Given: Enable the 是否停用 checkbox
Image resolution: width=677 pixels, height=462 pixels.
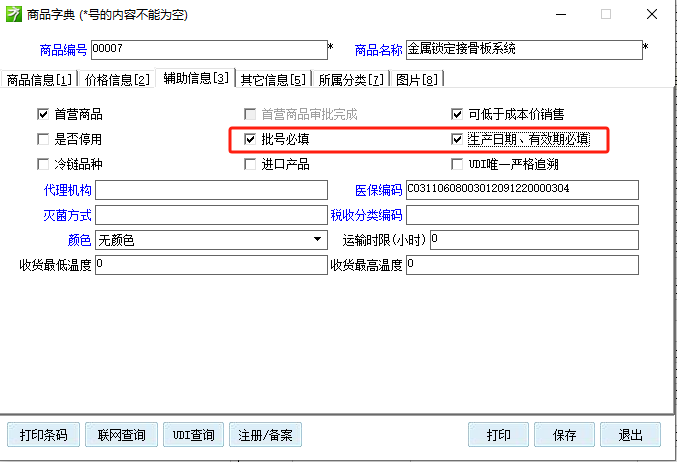Looking at the screenshot, I should tap(43, 140).
